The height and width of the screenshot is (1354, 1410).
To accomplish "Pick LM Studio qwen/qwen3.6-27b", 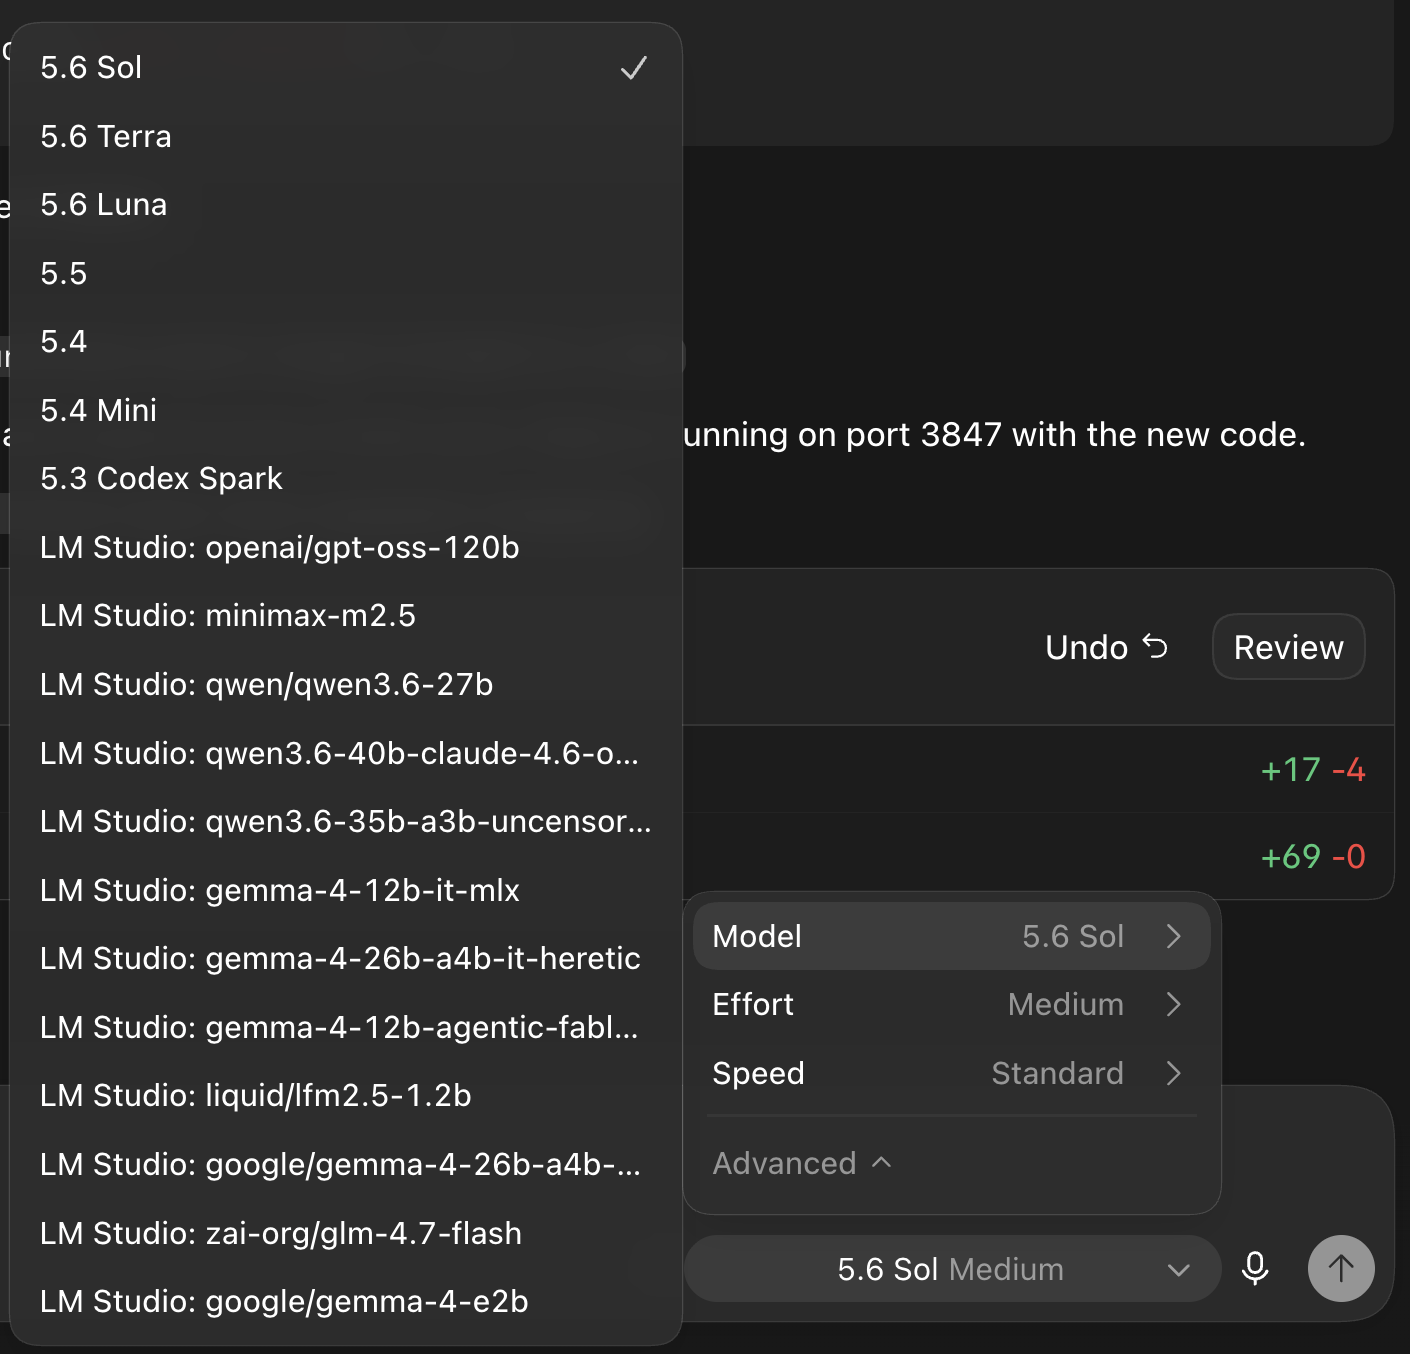I will pyautogui.click(x=345, y=684).
